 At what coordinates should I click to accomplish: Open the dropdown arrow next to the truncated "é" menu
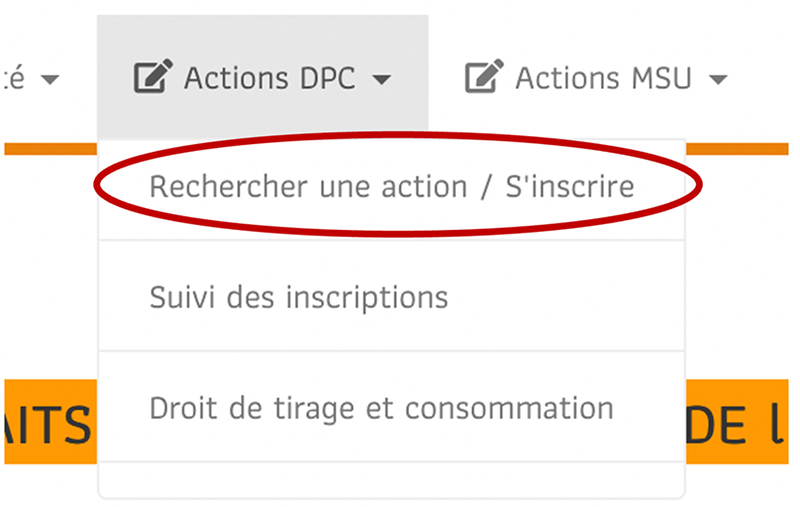point(50,80)
